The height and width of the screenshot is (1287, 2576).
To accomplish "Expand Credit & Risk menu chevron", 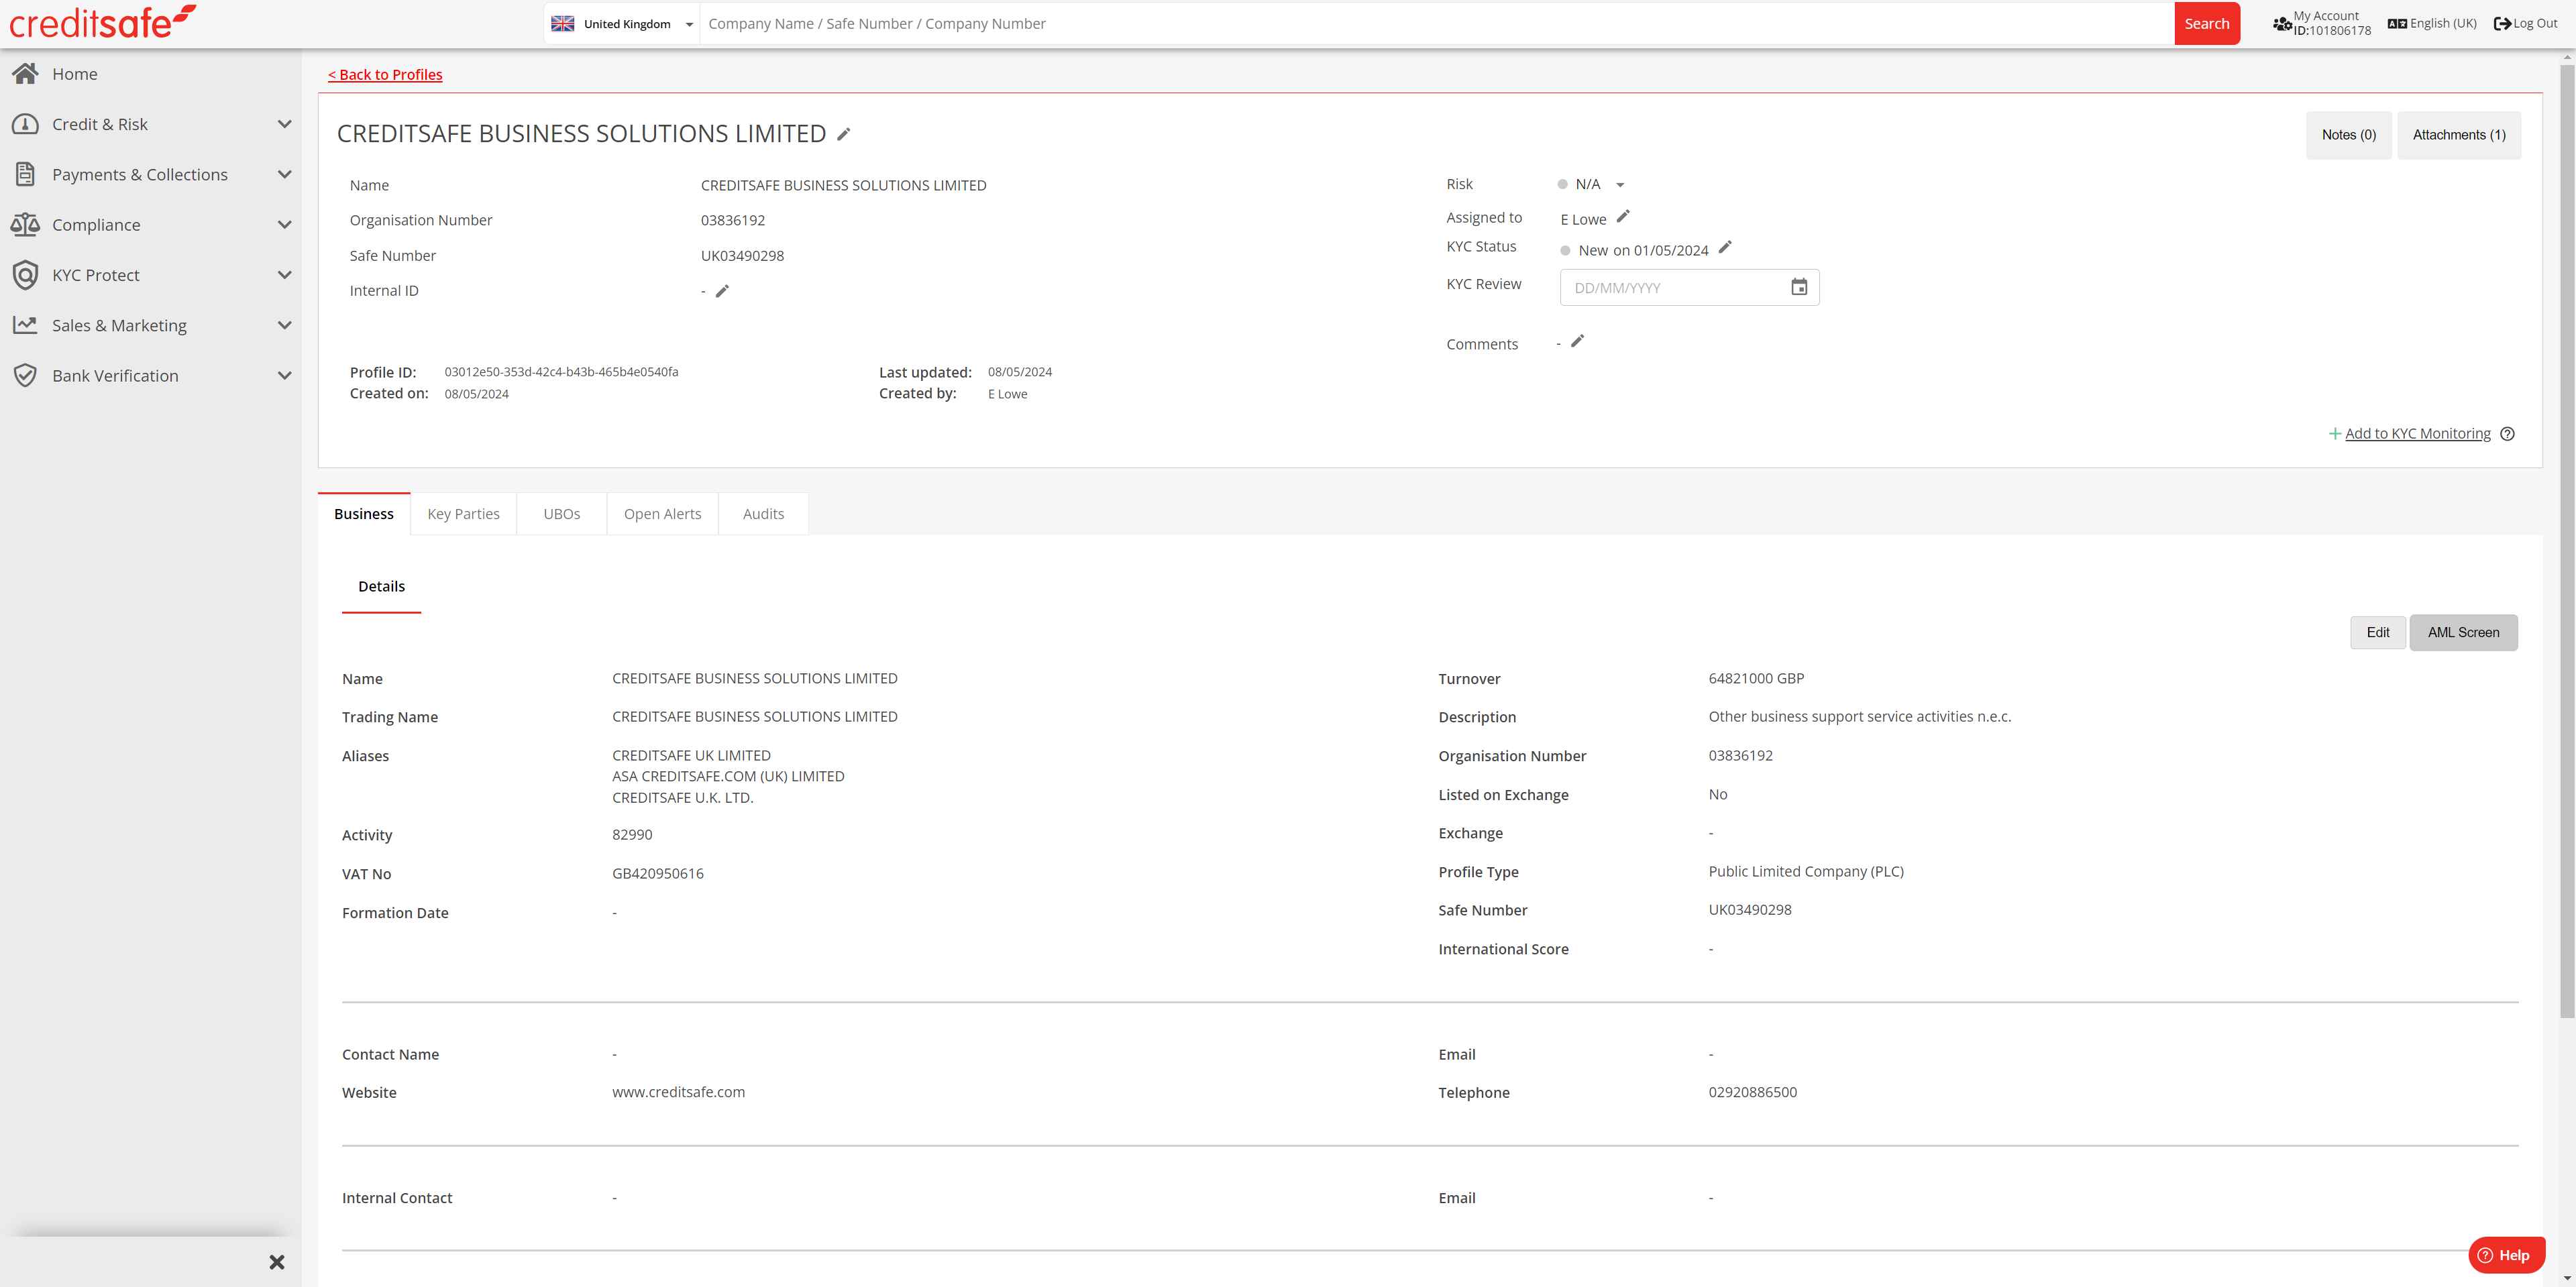I will click(284, 124).
